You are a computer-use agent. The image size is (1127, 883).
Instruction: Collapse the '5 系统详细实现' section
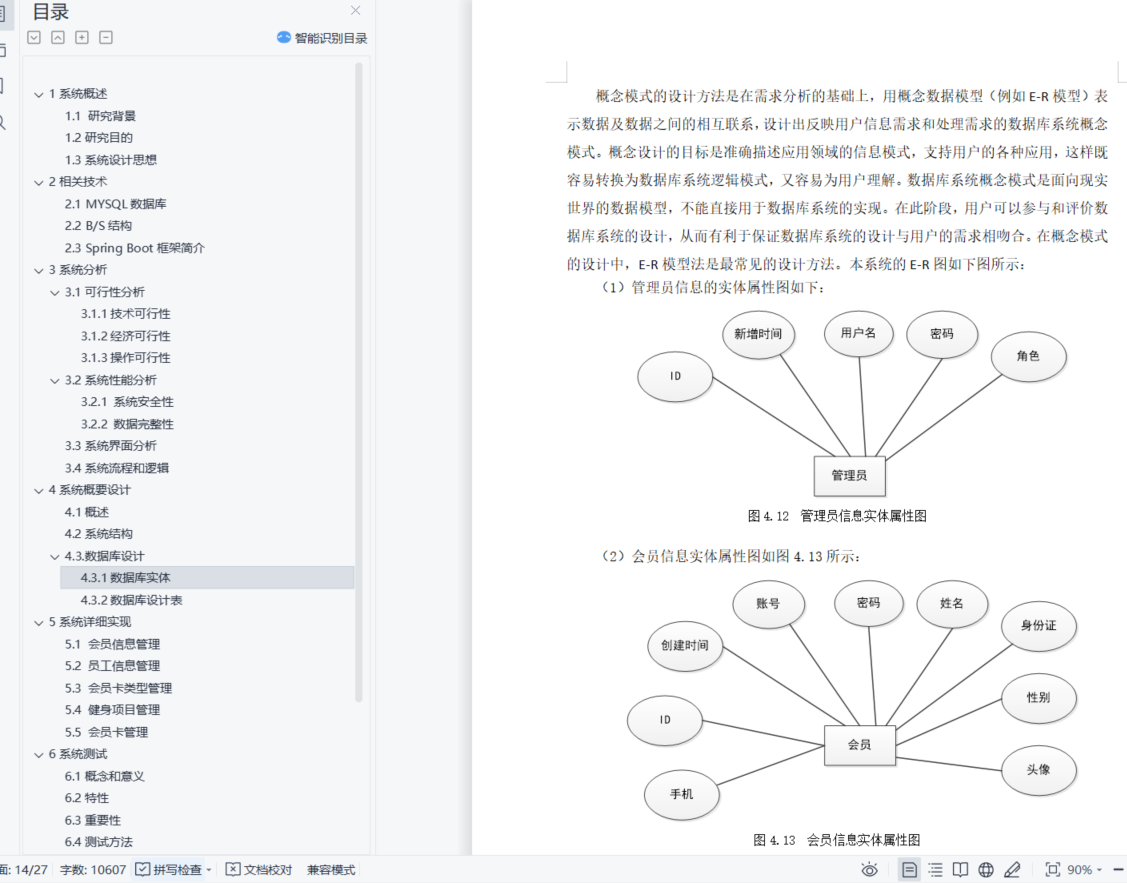point(39,623)
